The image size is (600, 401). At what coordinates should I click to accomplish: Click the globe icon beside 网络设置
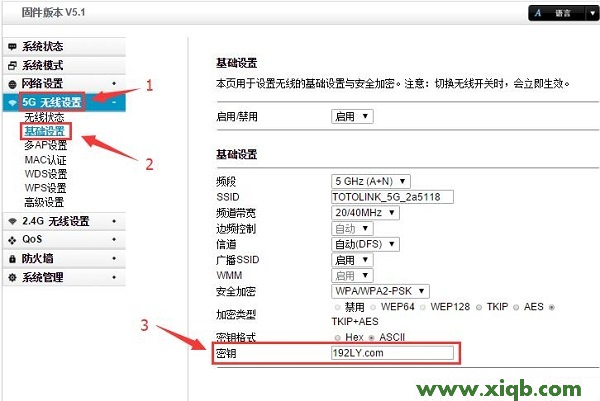pyautogui.click(x=12, y=84)
